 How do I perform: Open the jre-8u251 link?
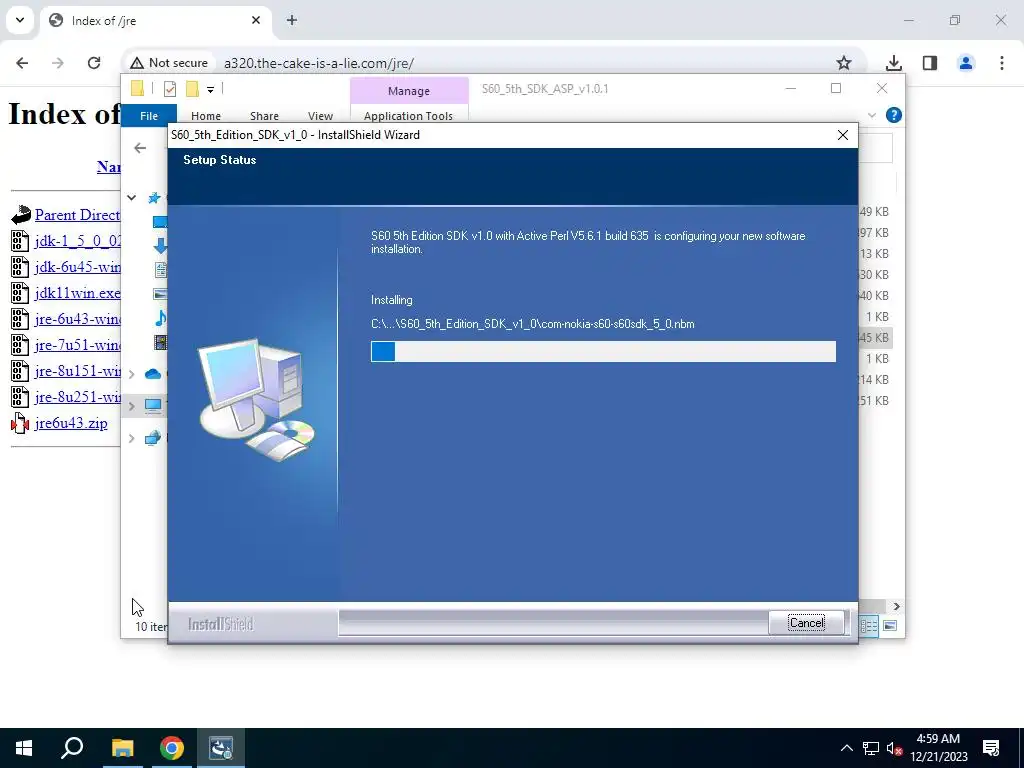[77, 397]
